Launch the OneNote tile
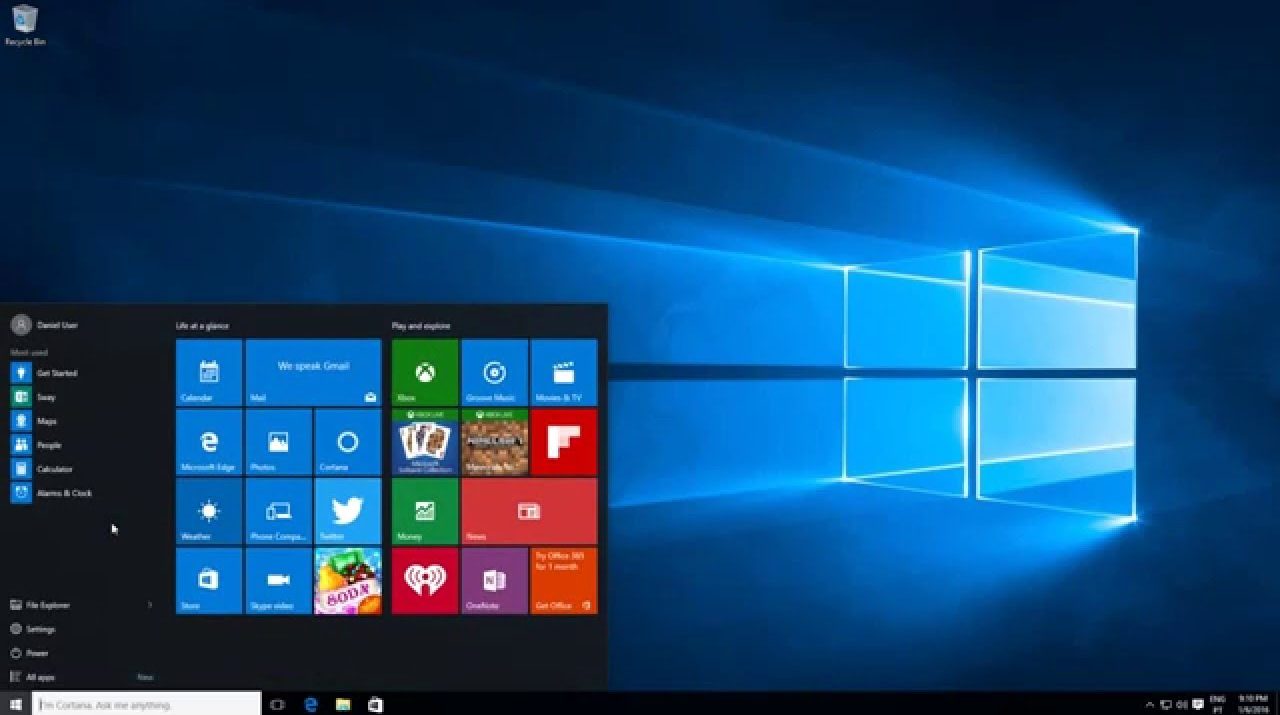 click(494, 580)
